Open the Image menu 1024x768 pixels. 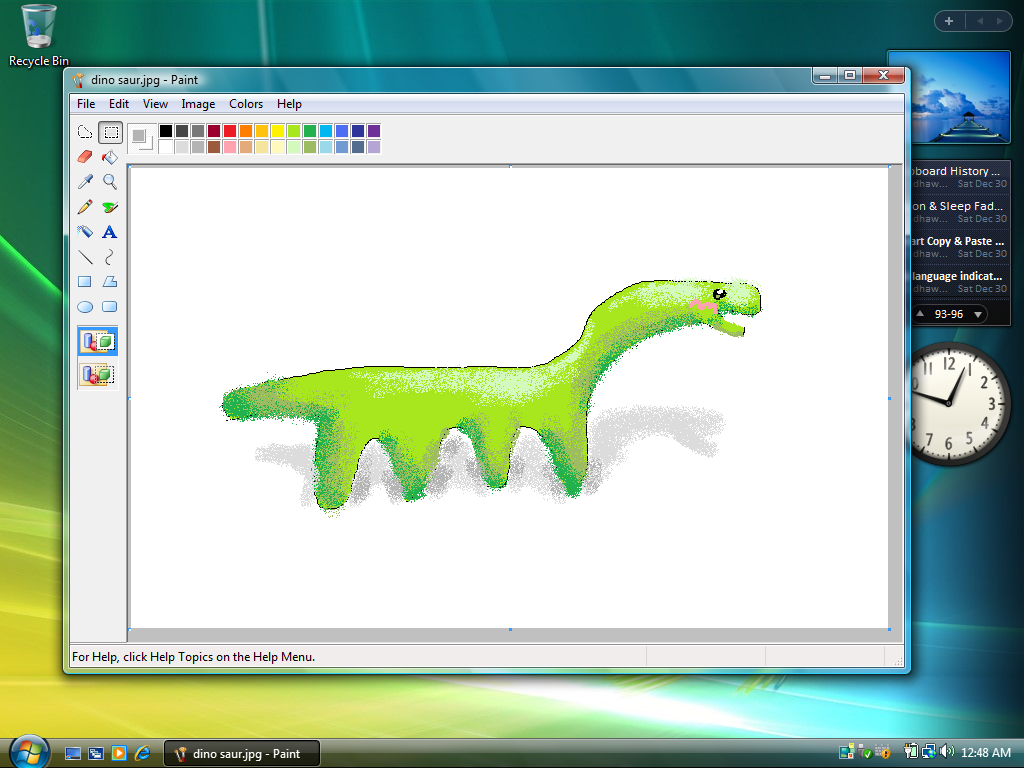(x=198, y=104)
